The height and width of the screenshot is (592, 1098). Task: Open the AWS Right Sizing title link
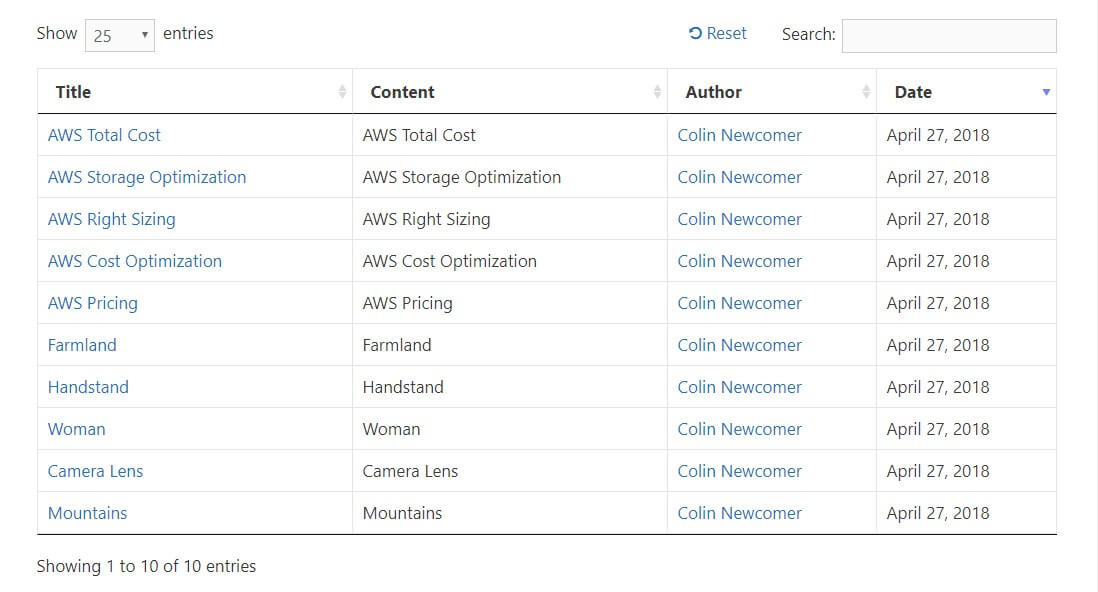click(x=111, y=219)
